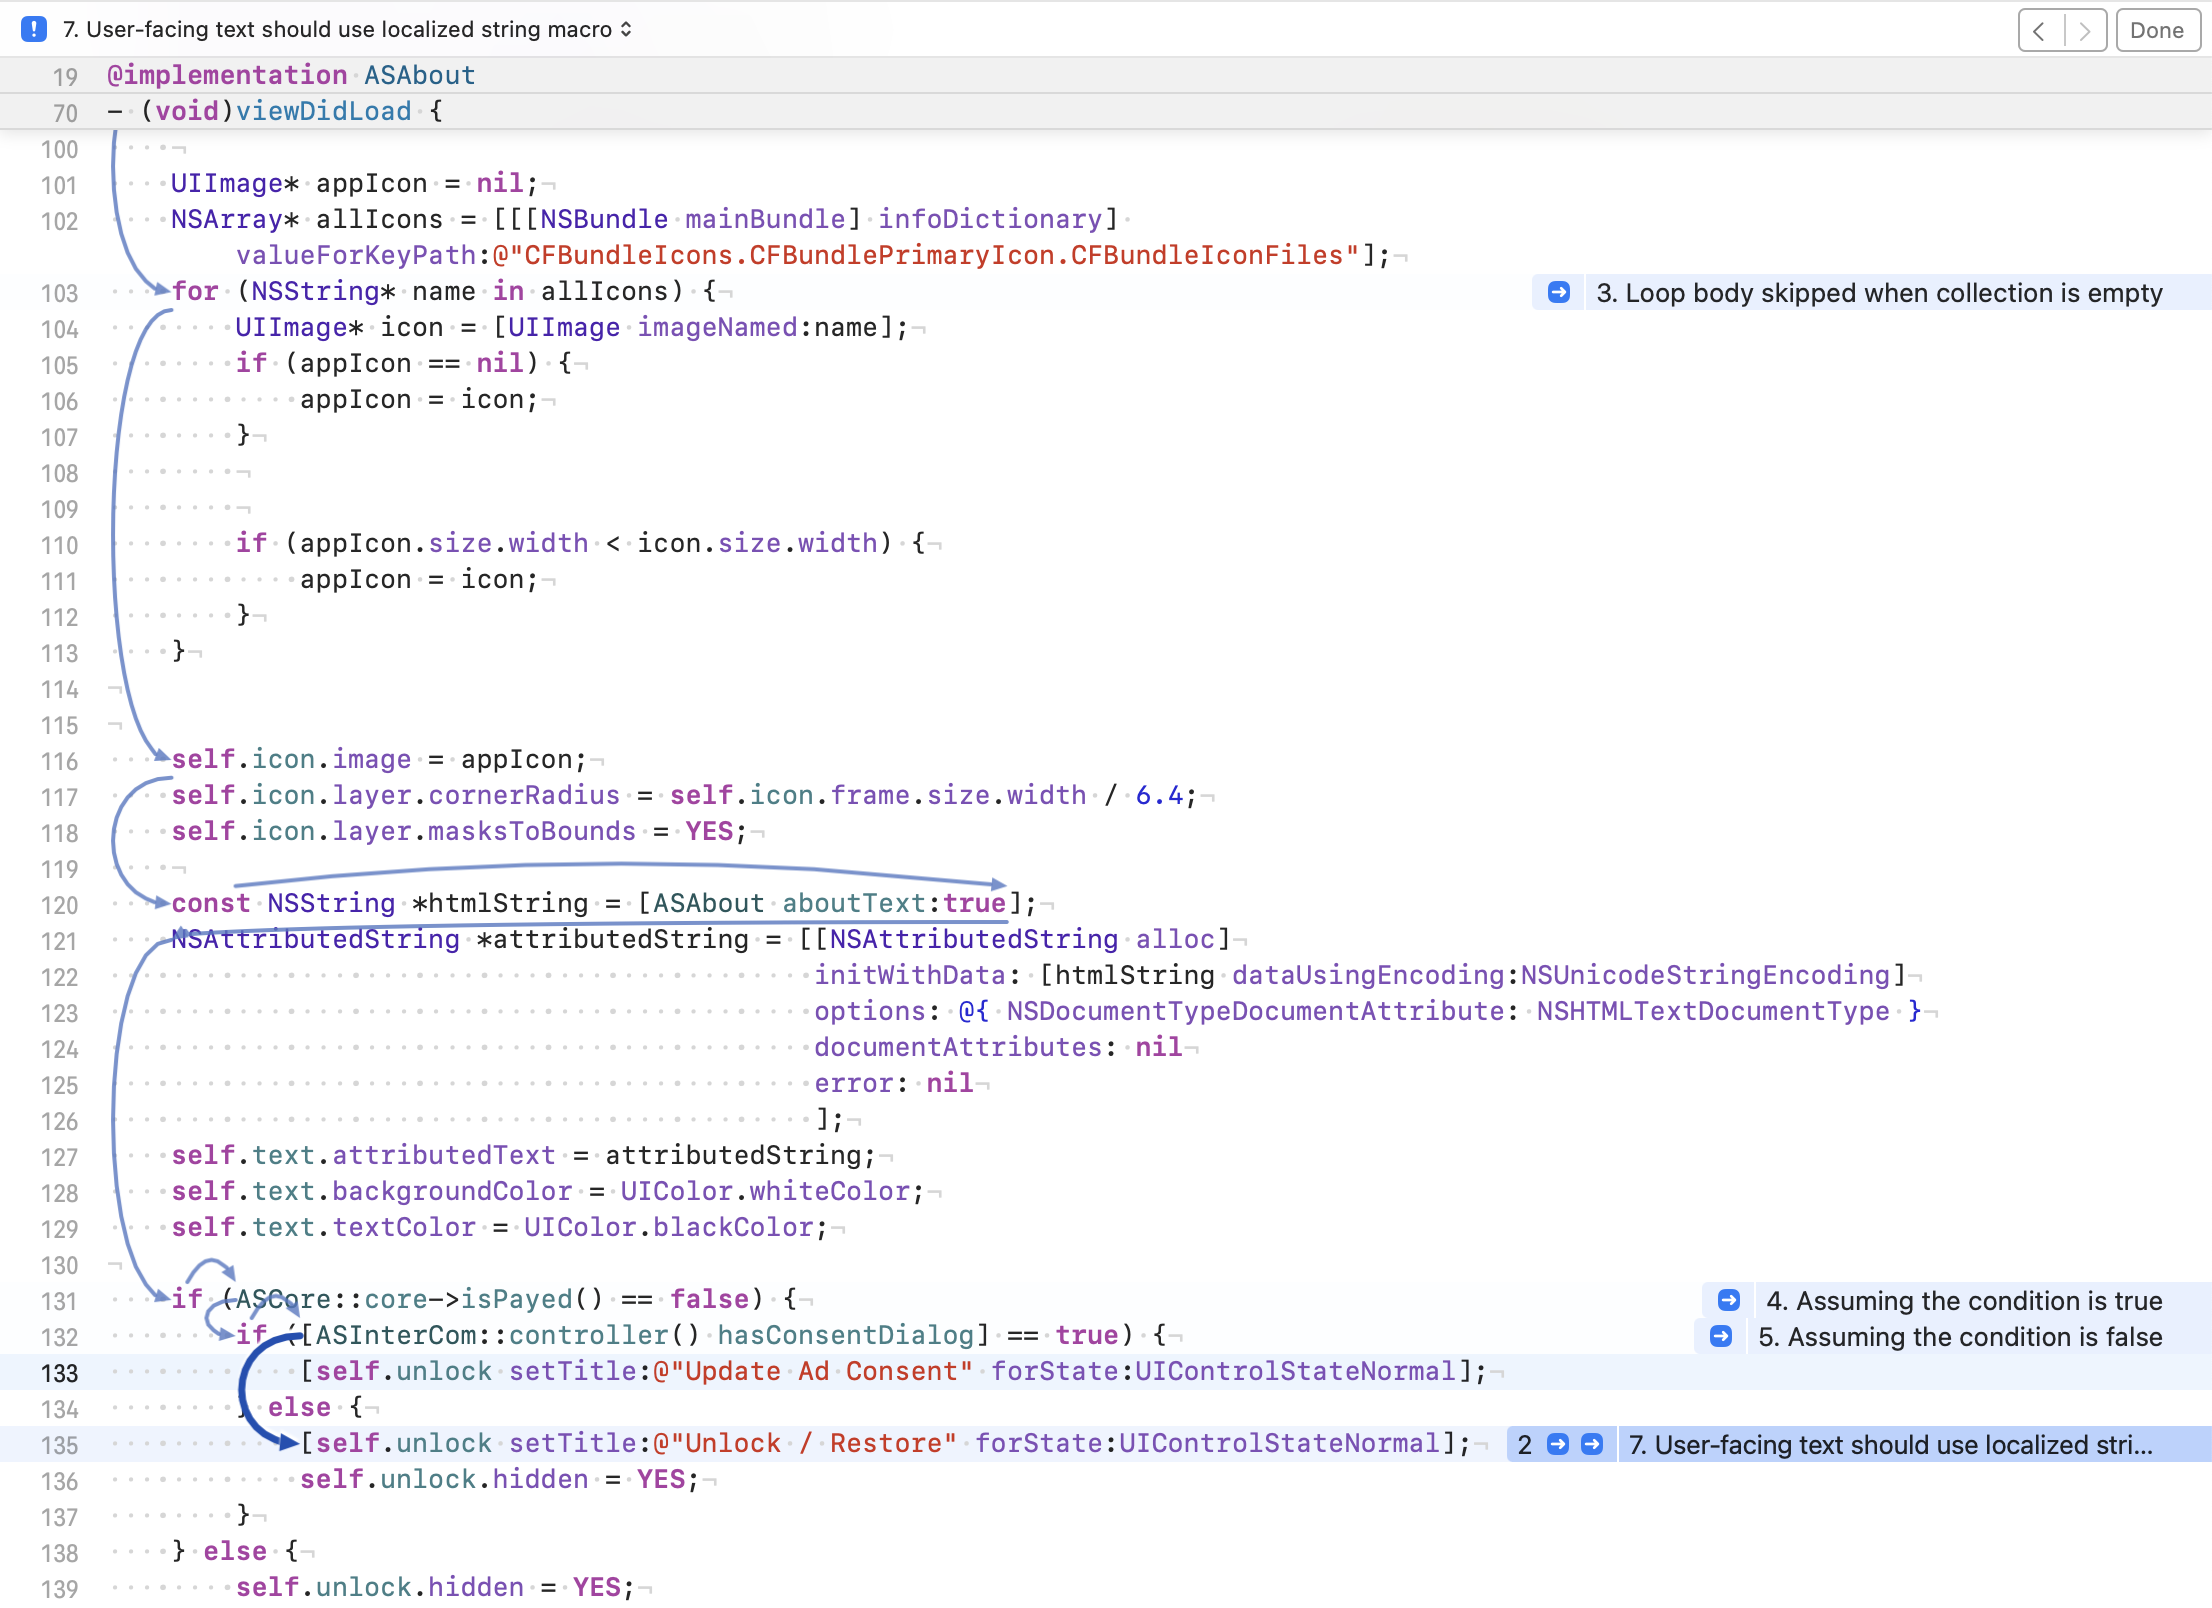The image size is (2212, 1608).
Task: Select annotation 'Assuming the condition is false'
Action: tap(1960, 1336)
